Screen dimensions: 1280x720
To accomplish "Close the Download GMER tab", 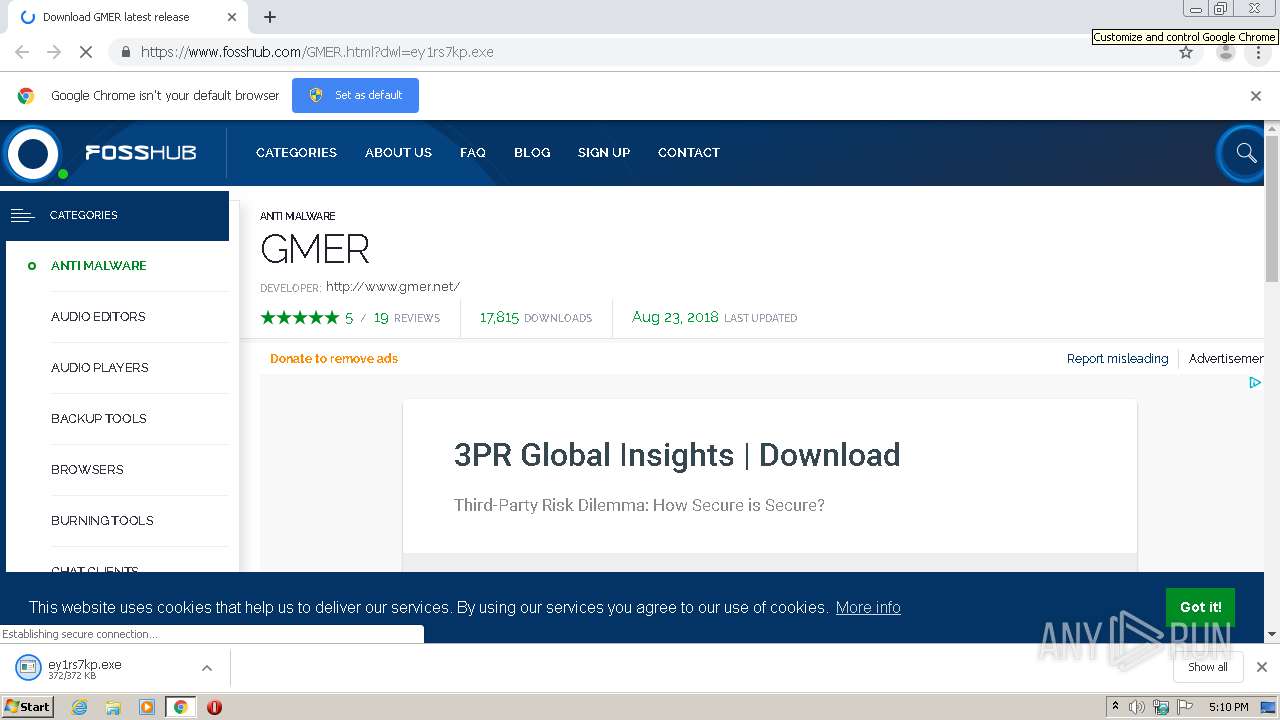I will click(232, 17).
